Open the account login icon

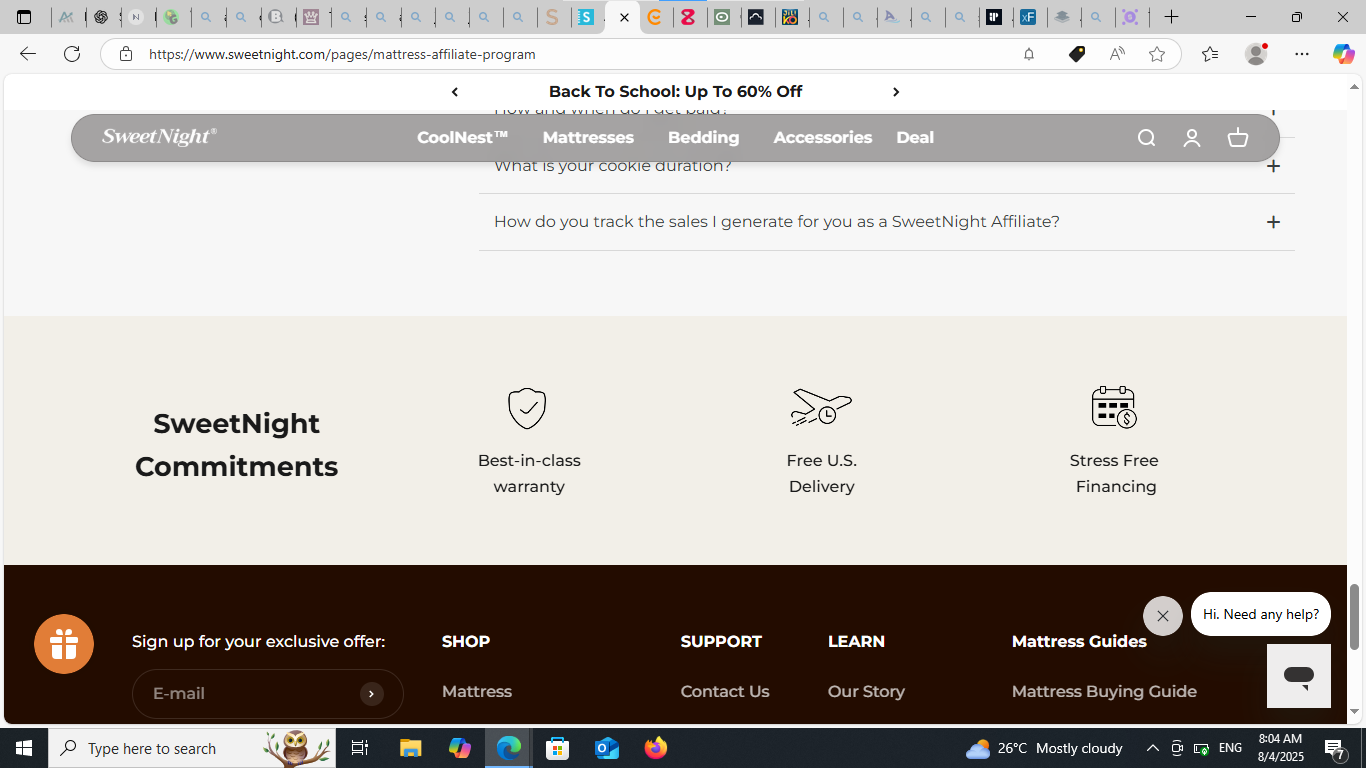point(1192,138)
